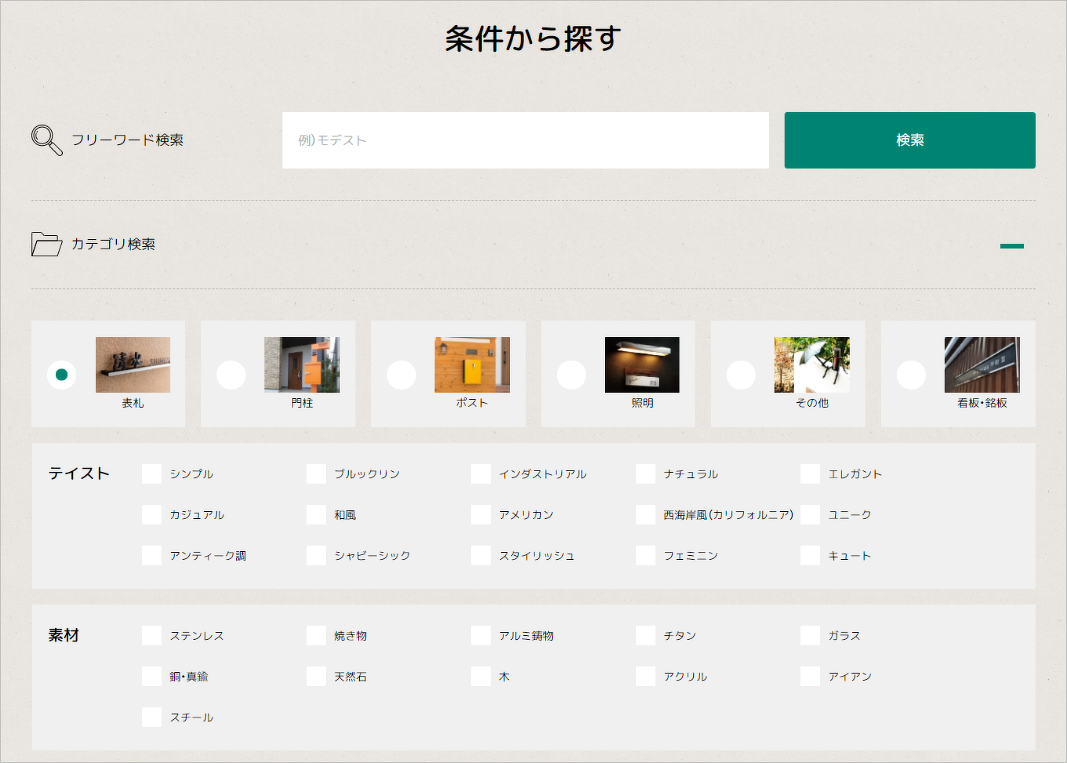Tick the 天然石 material checkbox
Viewport: 1067px width, 763px height.
(x=316, y=677)
